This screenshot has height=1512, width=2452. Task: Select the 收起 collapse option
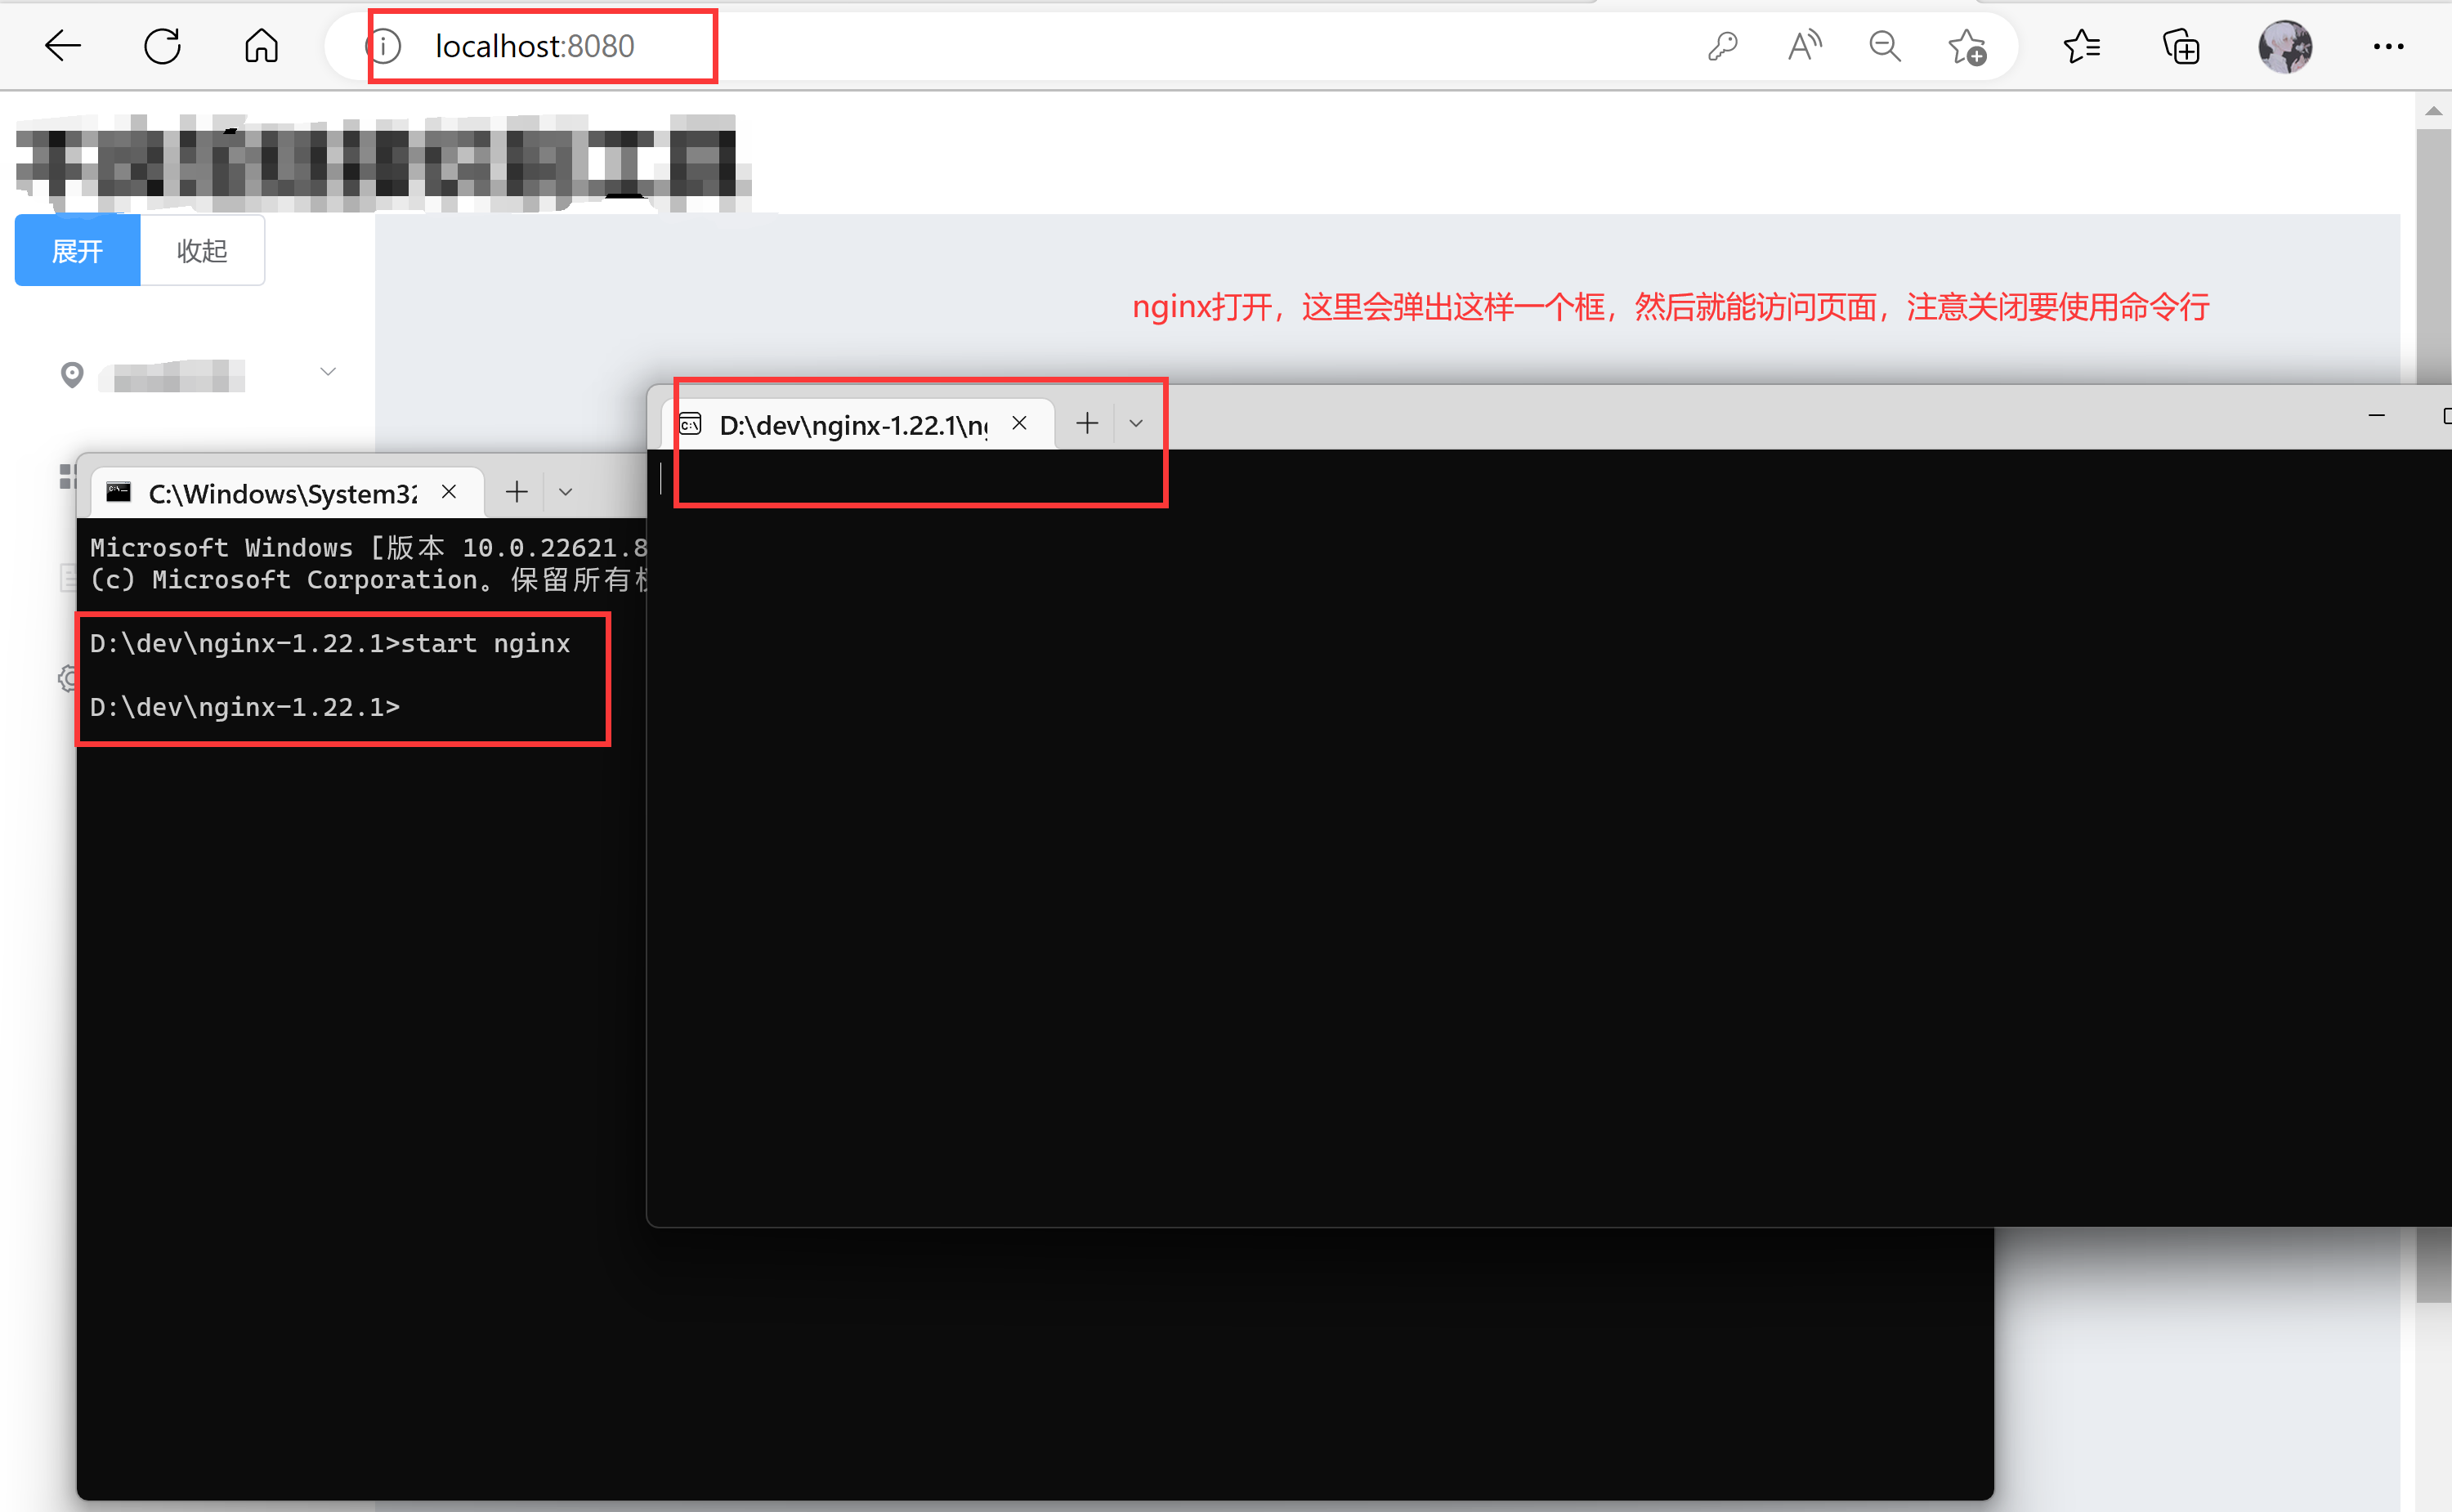click(202, 251)
